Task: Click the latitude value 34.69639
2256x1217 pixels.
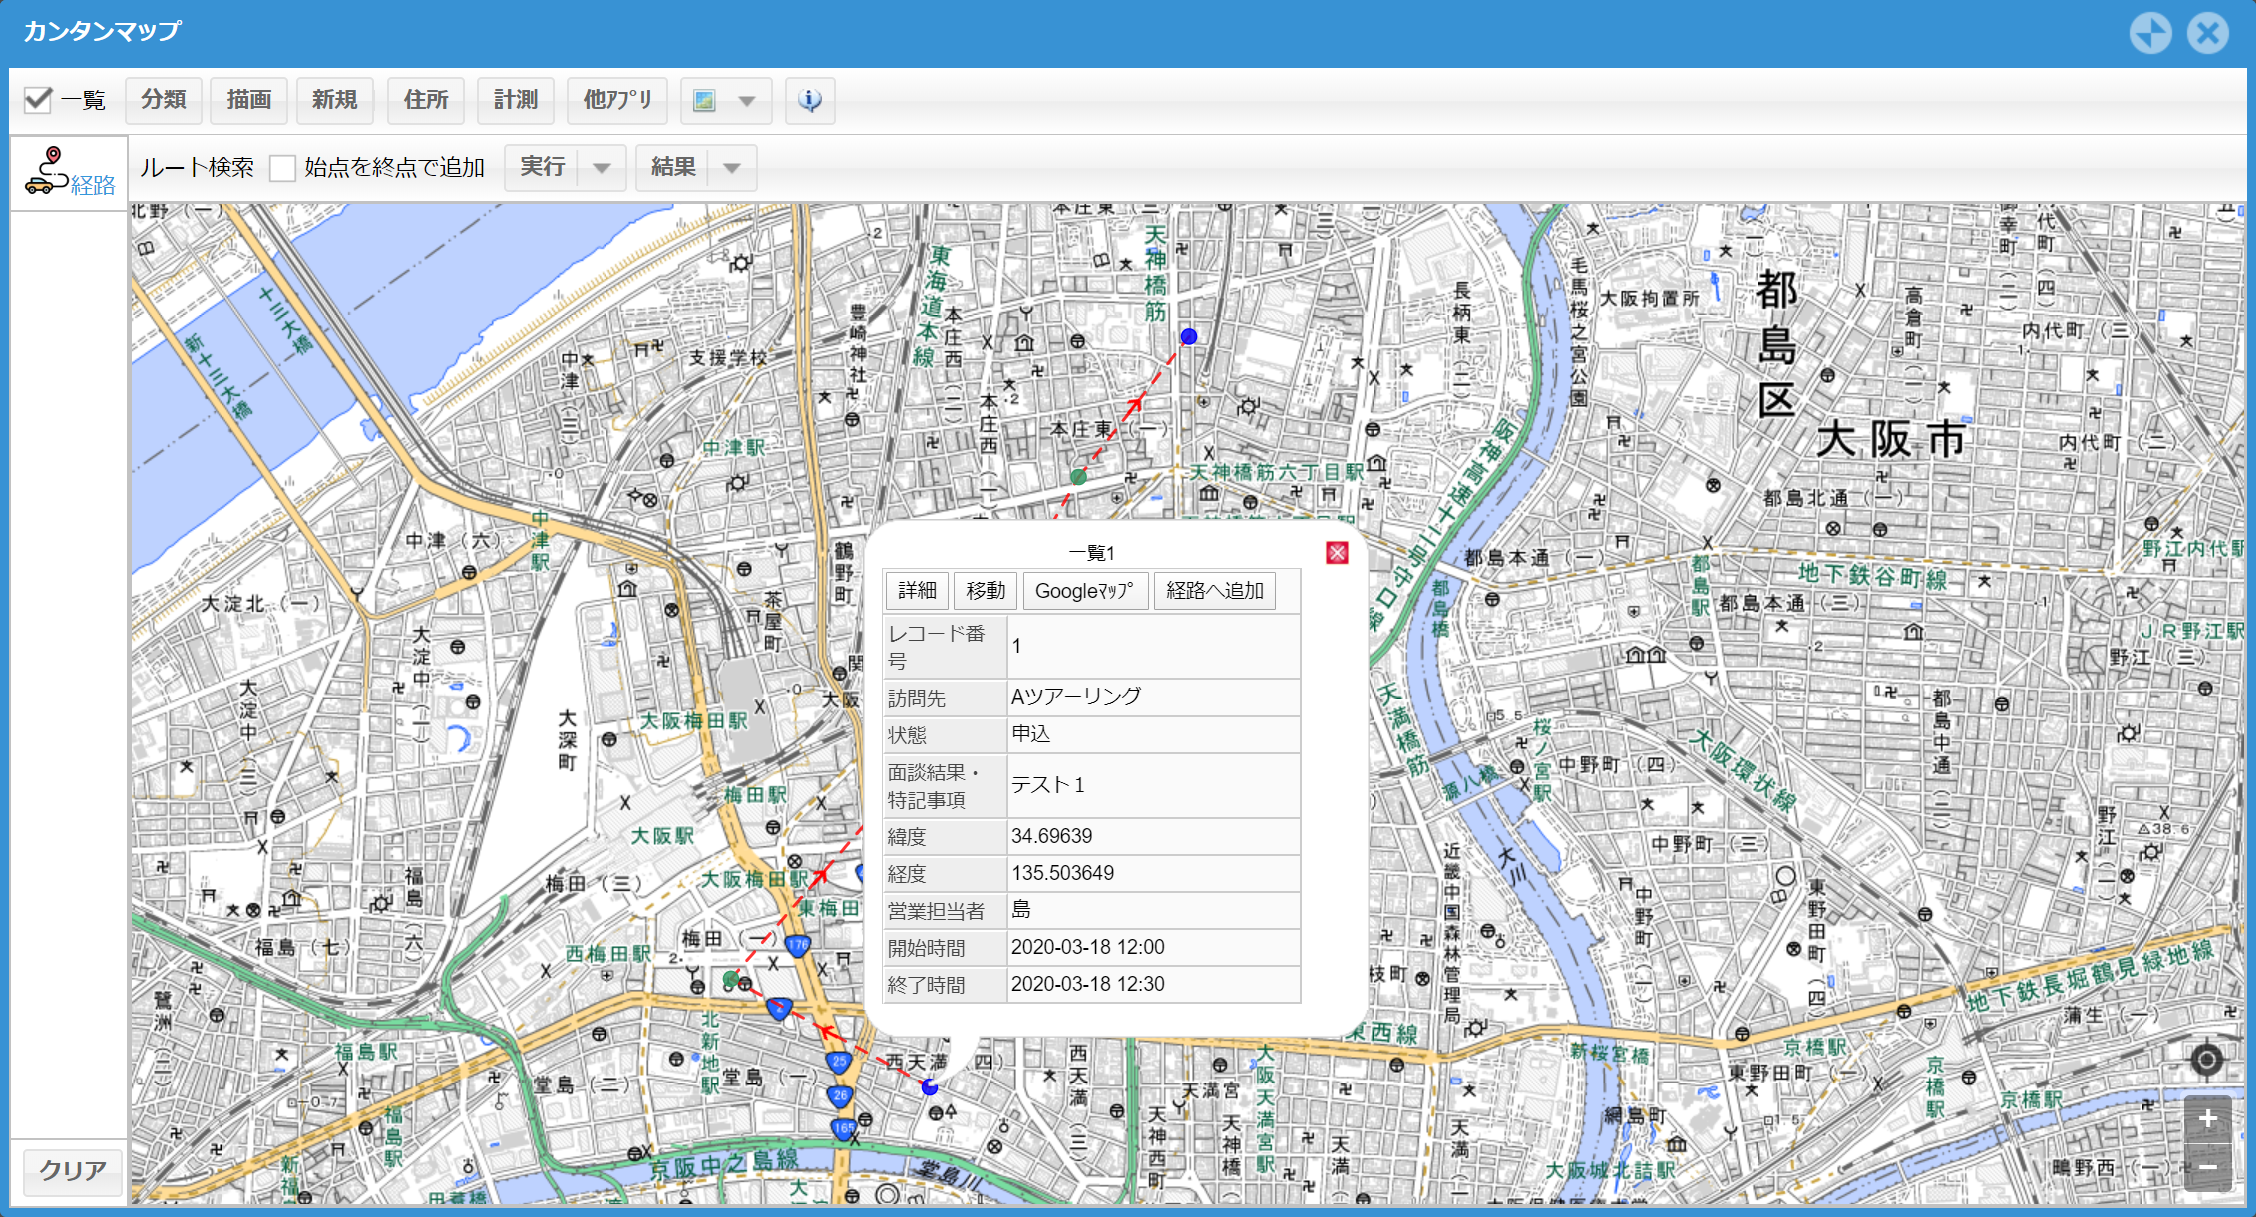Action: click(x=1052, y=836)
